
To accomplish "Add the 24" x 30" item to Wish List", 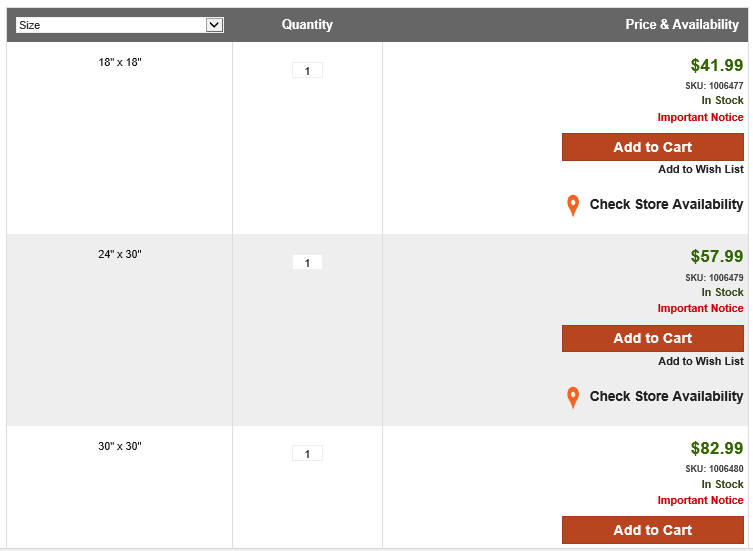I will tap(701, 361).
